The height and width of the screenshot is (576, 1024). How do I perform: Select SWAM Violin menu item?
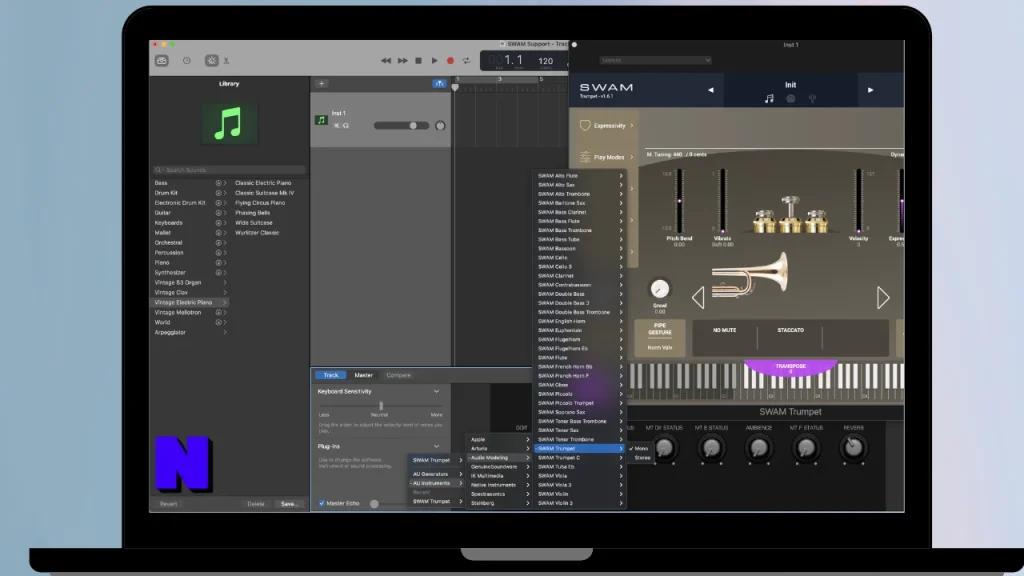[579, 494]
